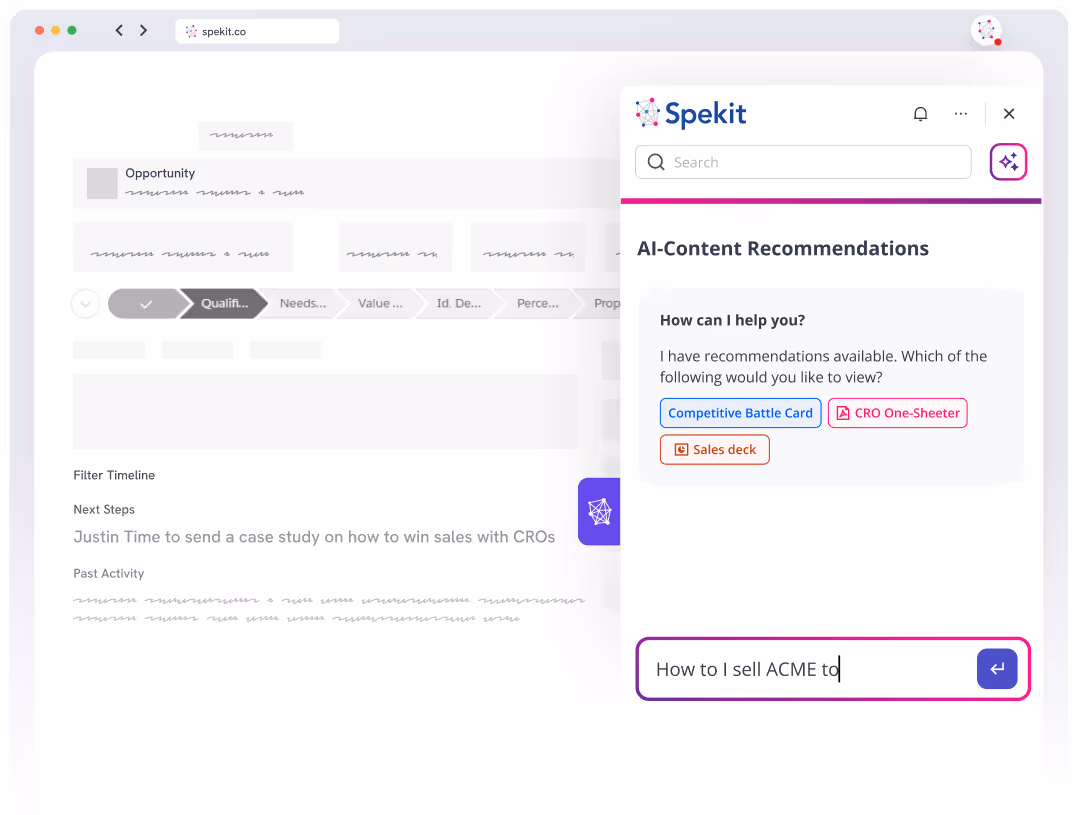Select the Needs... stage
The image size is (1080, 815).
click(303, 303)
